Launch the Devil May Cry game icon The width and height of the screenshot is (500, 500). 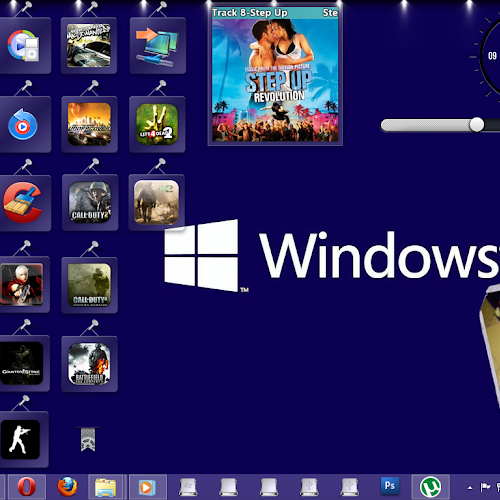click(22, 284)
